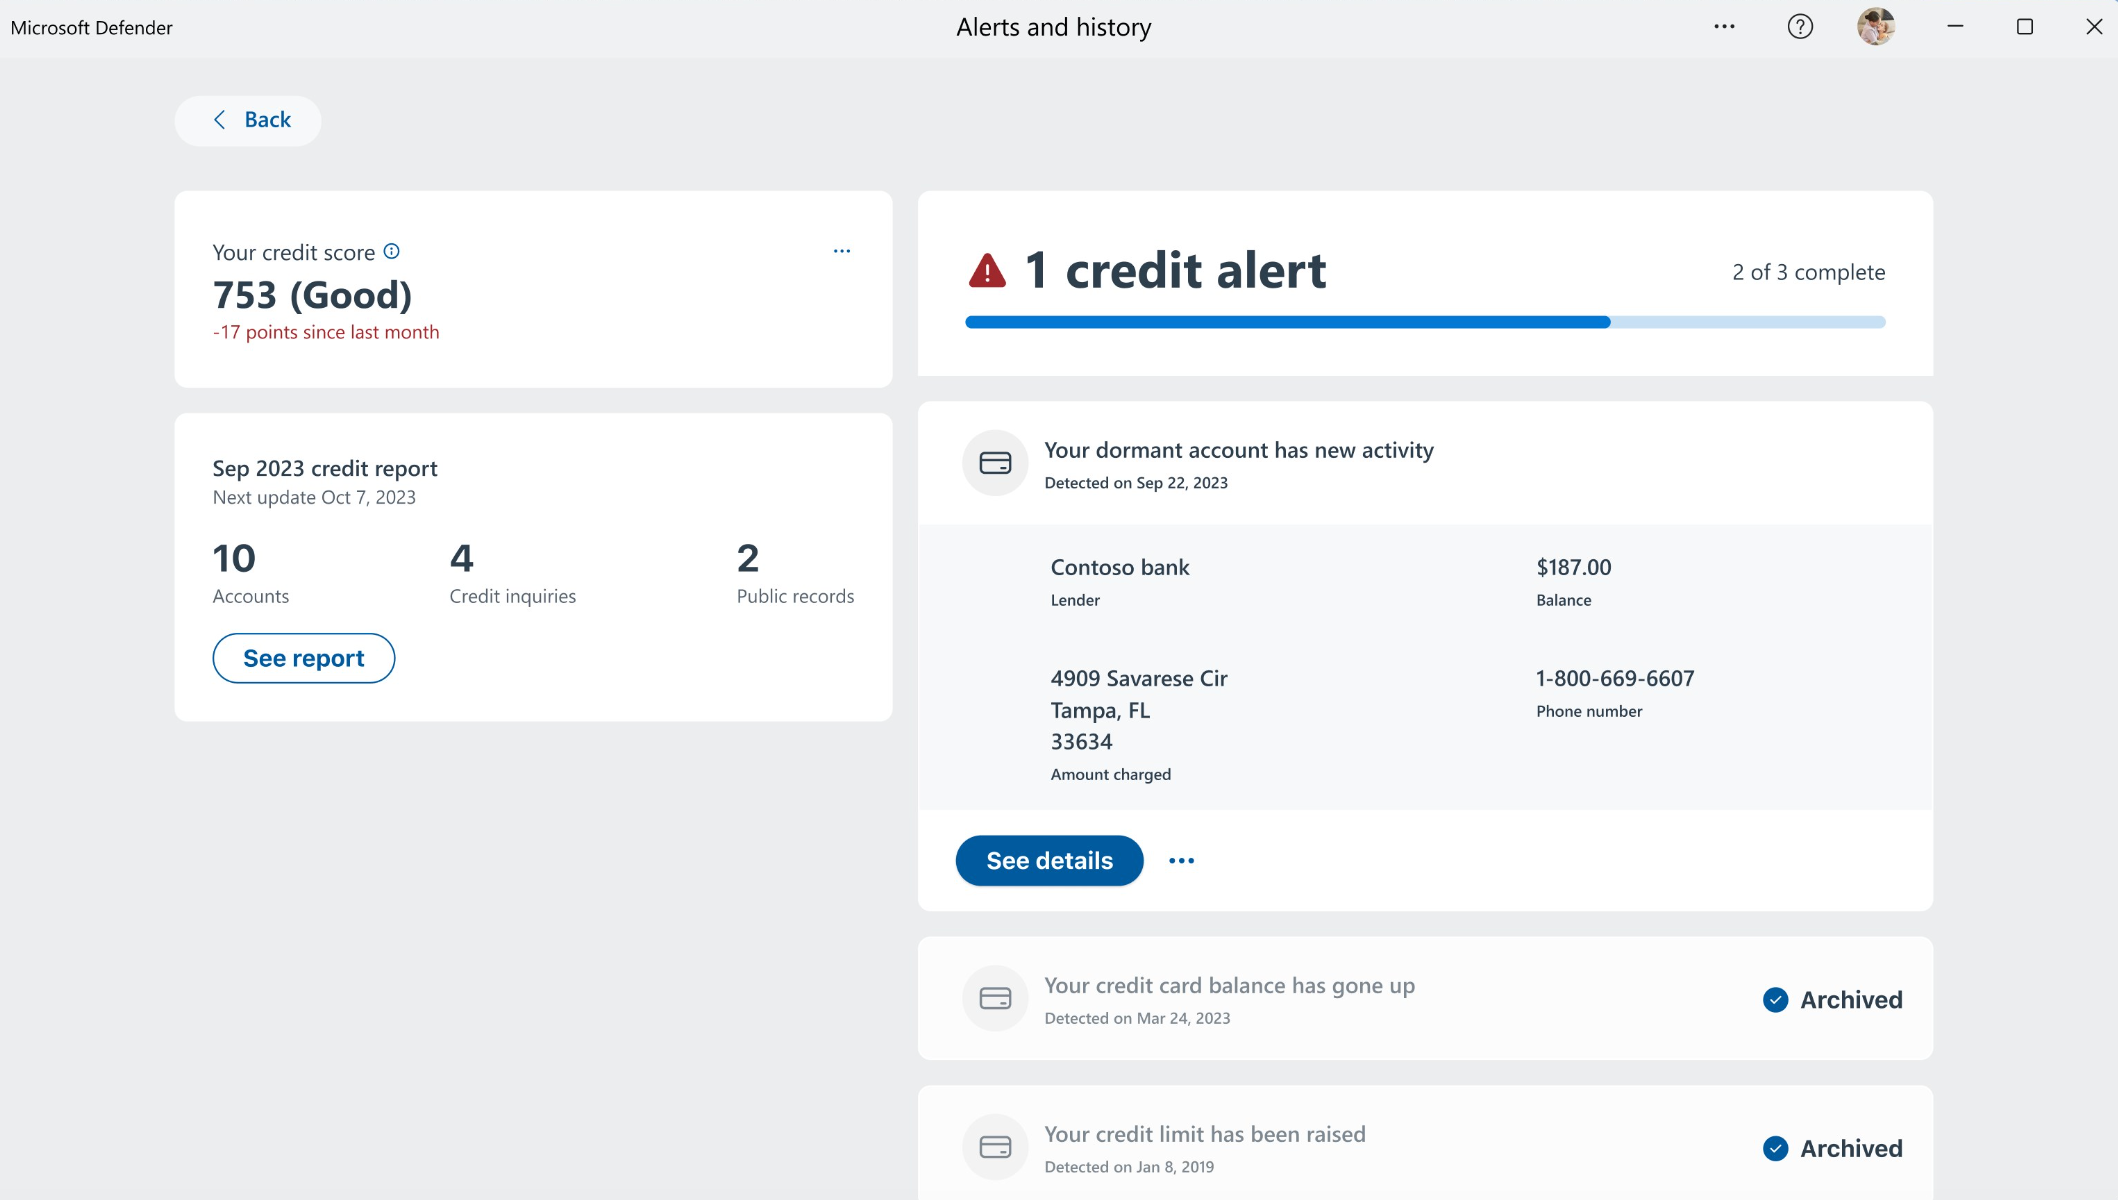
Task: Expand 'Your credit card balance has gone up' alert
Action: pyautogui.click(x=1425, y=998)
